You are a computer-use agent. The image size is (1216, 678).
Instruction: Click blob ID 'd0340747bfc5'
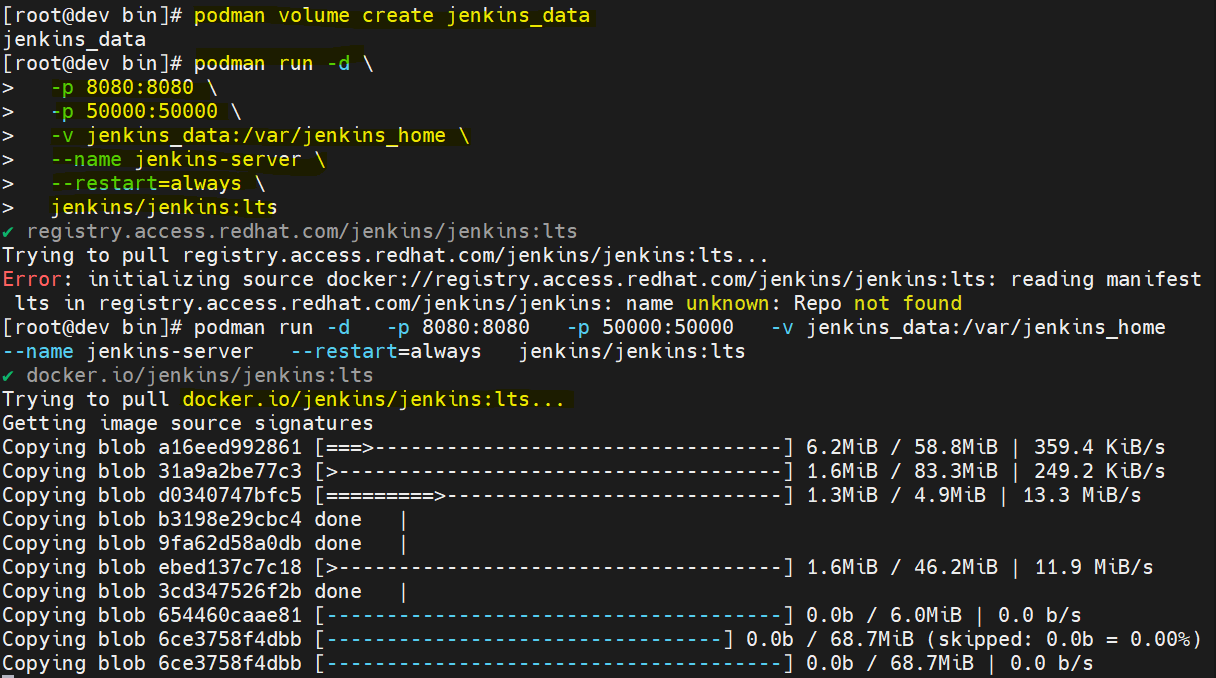230,495
